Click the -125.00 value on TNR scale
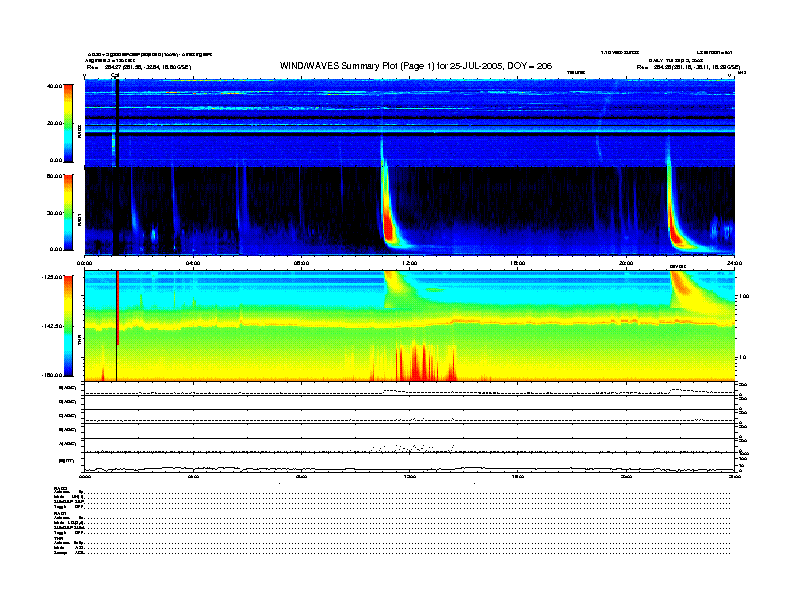 click(x=52, y=277)
